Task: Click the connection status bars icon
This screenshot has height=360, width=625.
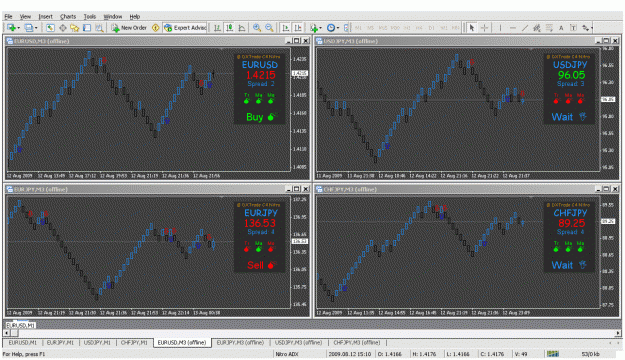Action: [553, 354]
